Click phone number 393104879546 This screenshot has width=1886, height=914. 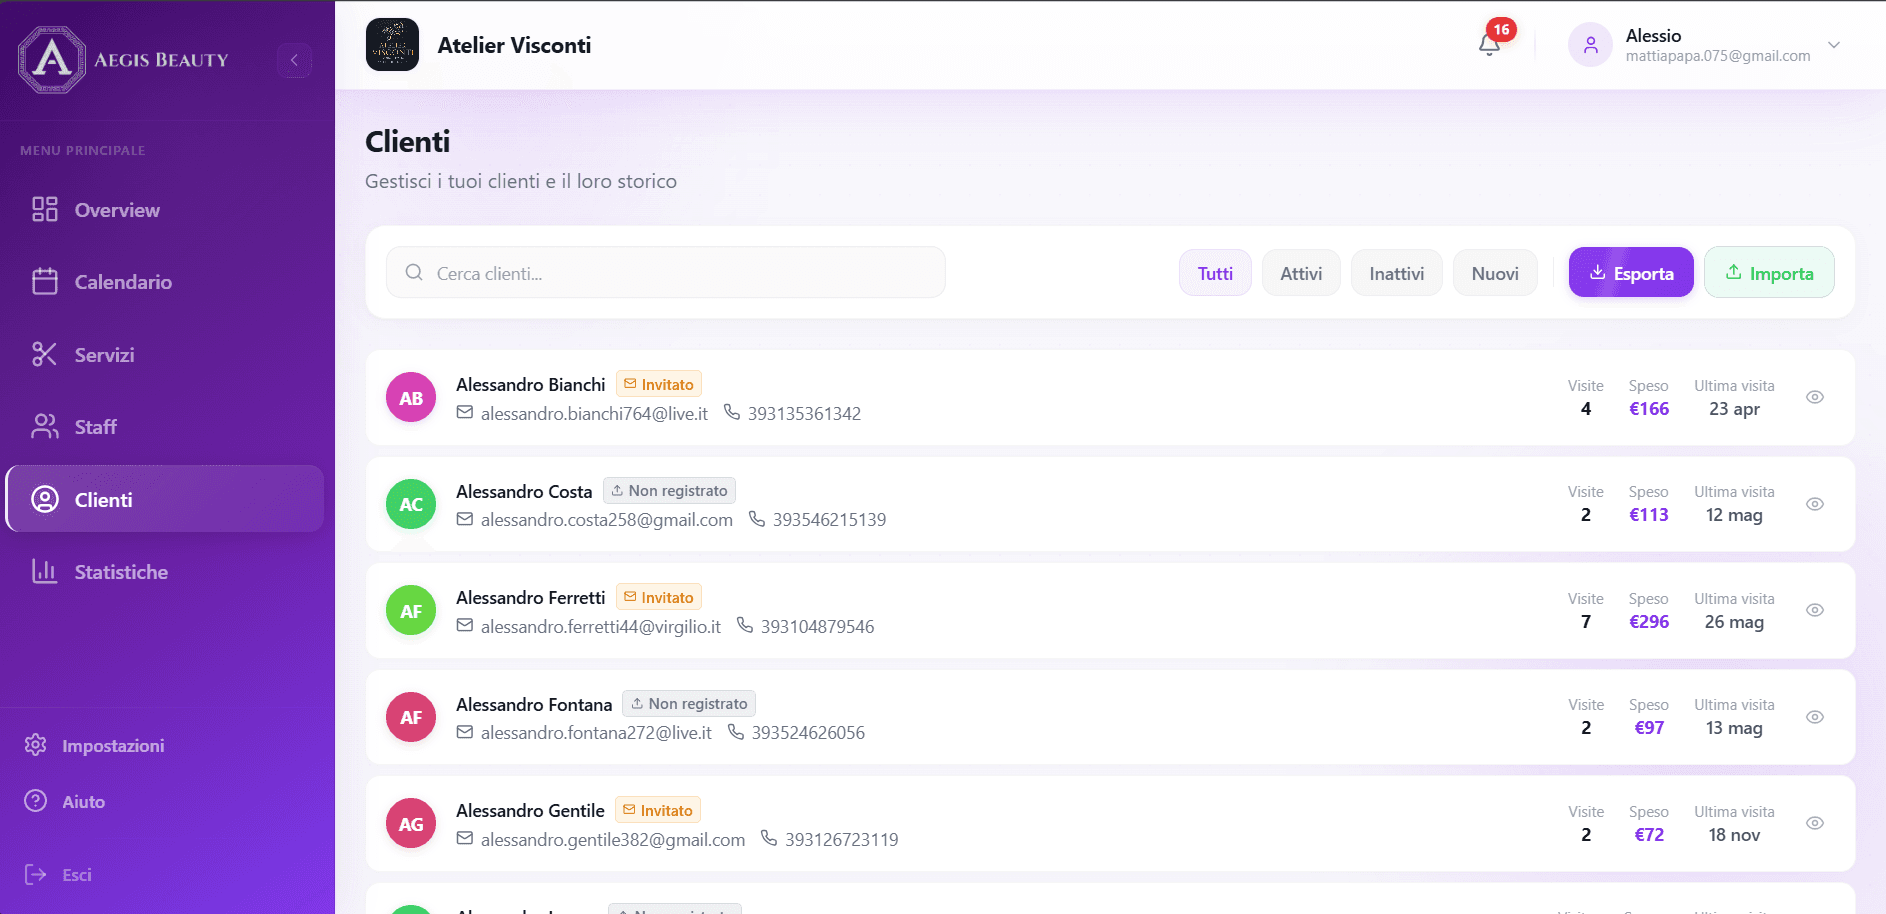[817, 626]
